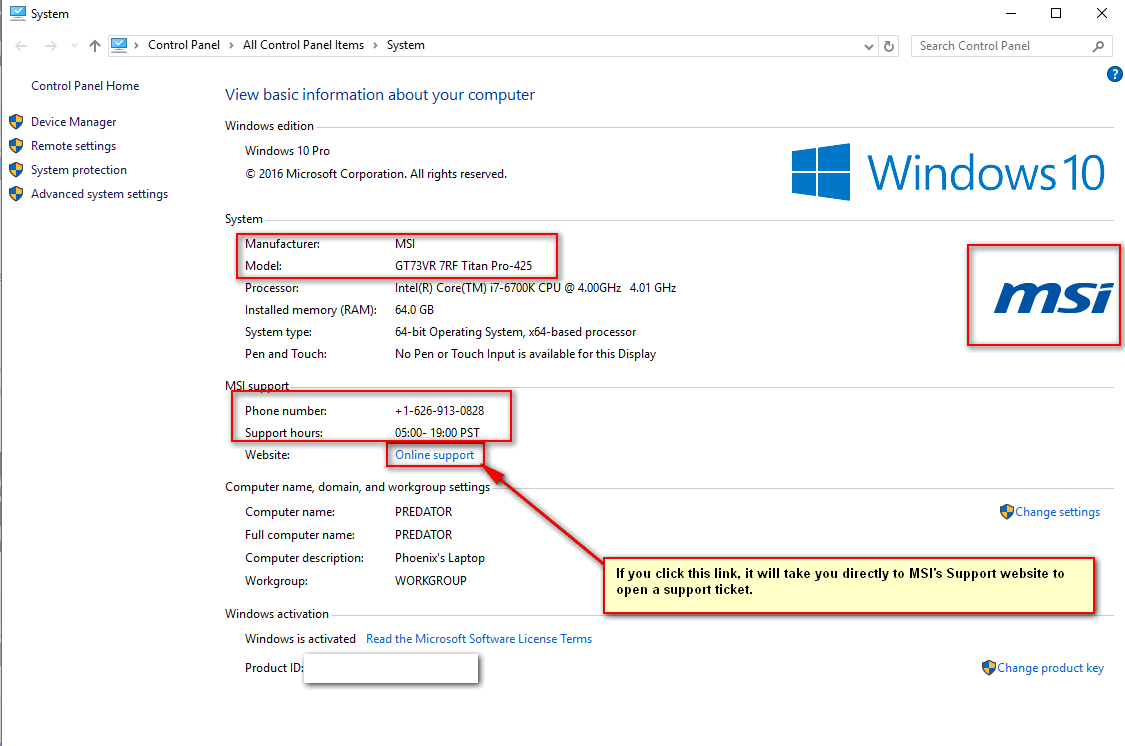The width and height of the screenshot is (1125, 746).
Task: Open Help with the question mark icon
Action: coord(1115,74)
